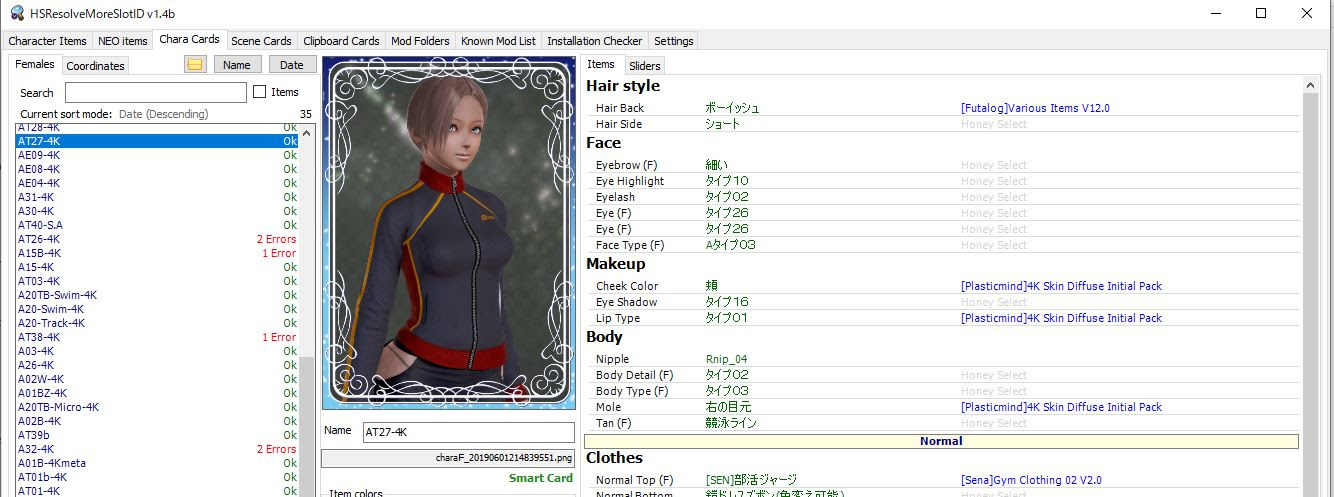Sort cards by Name button
Screen dimensions: 1334x497
(237, 65)
